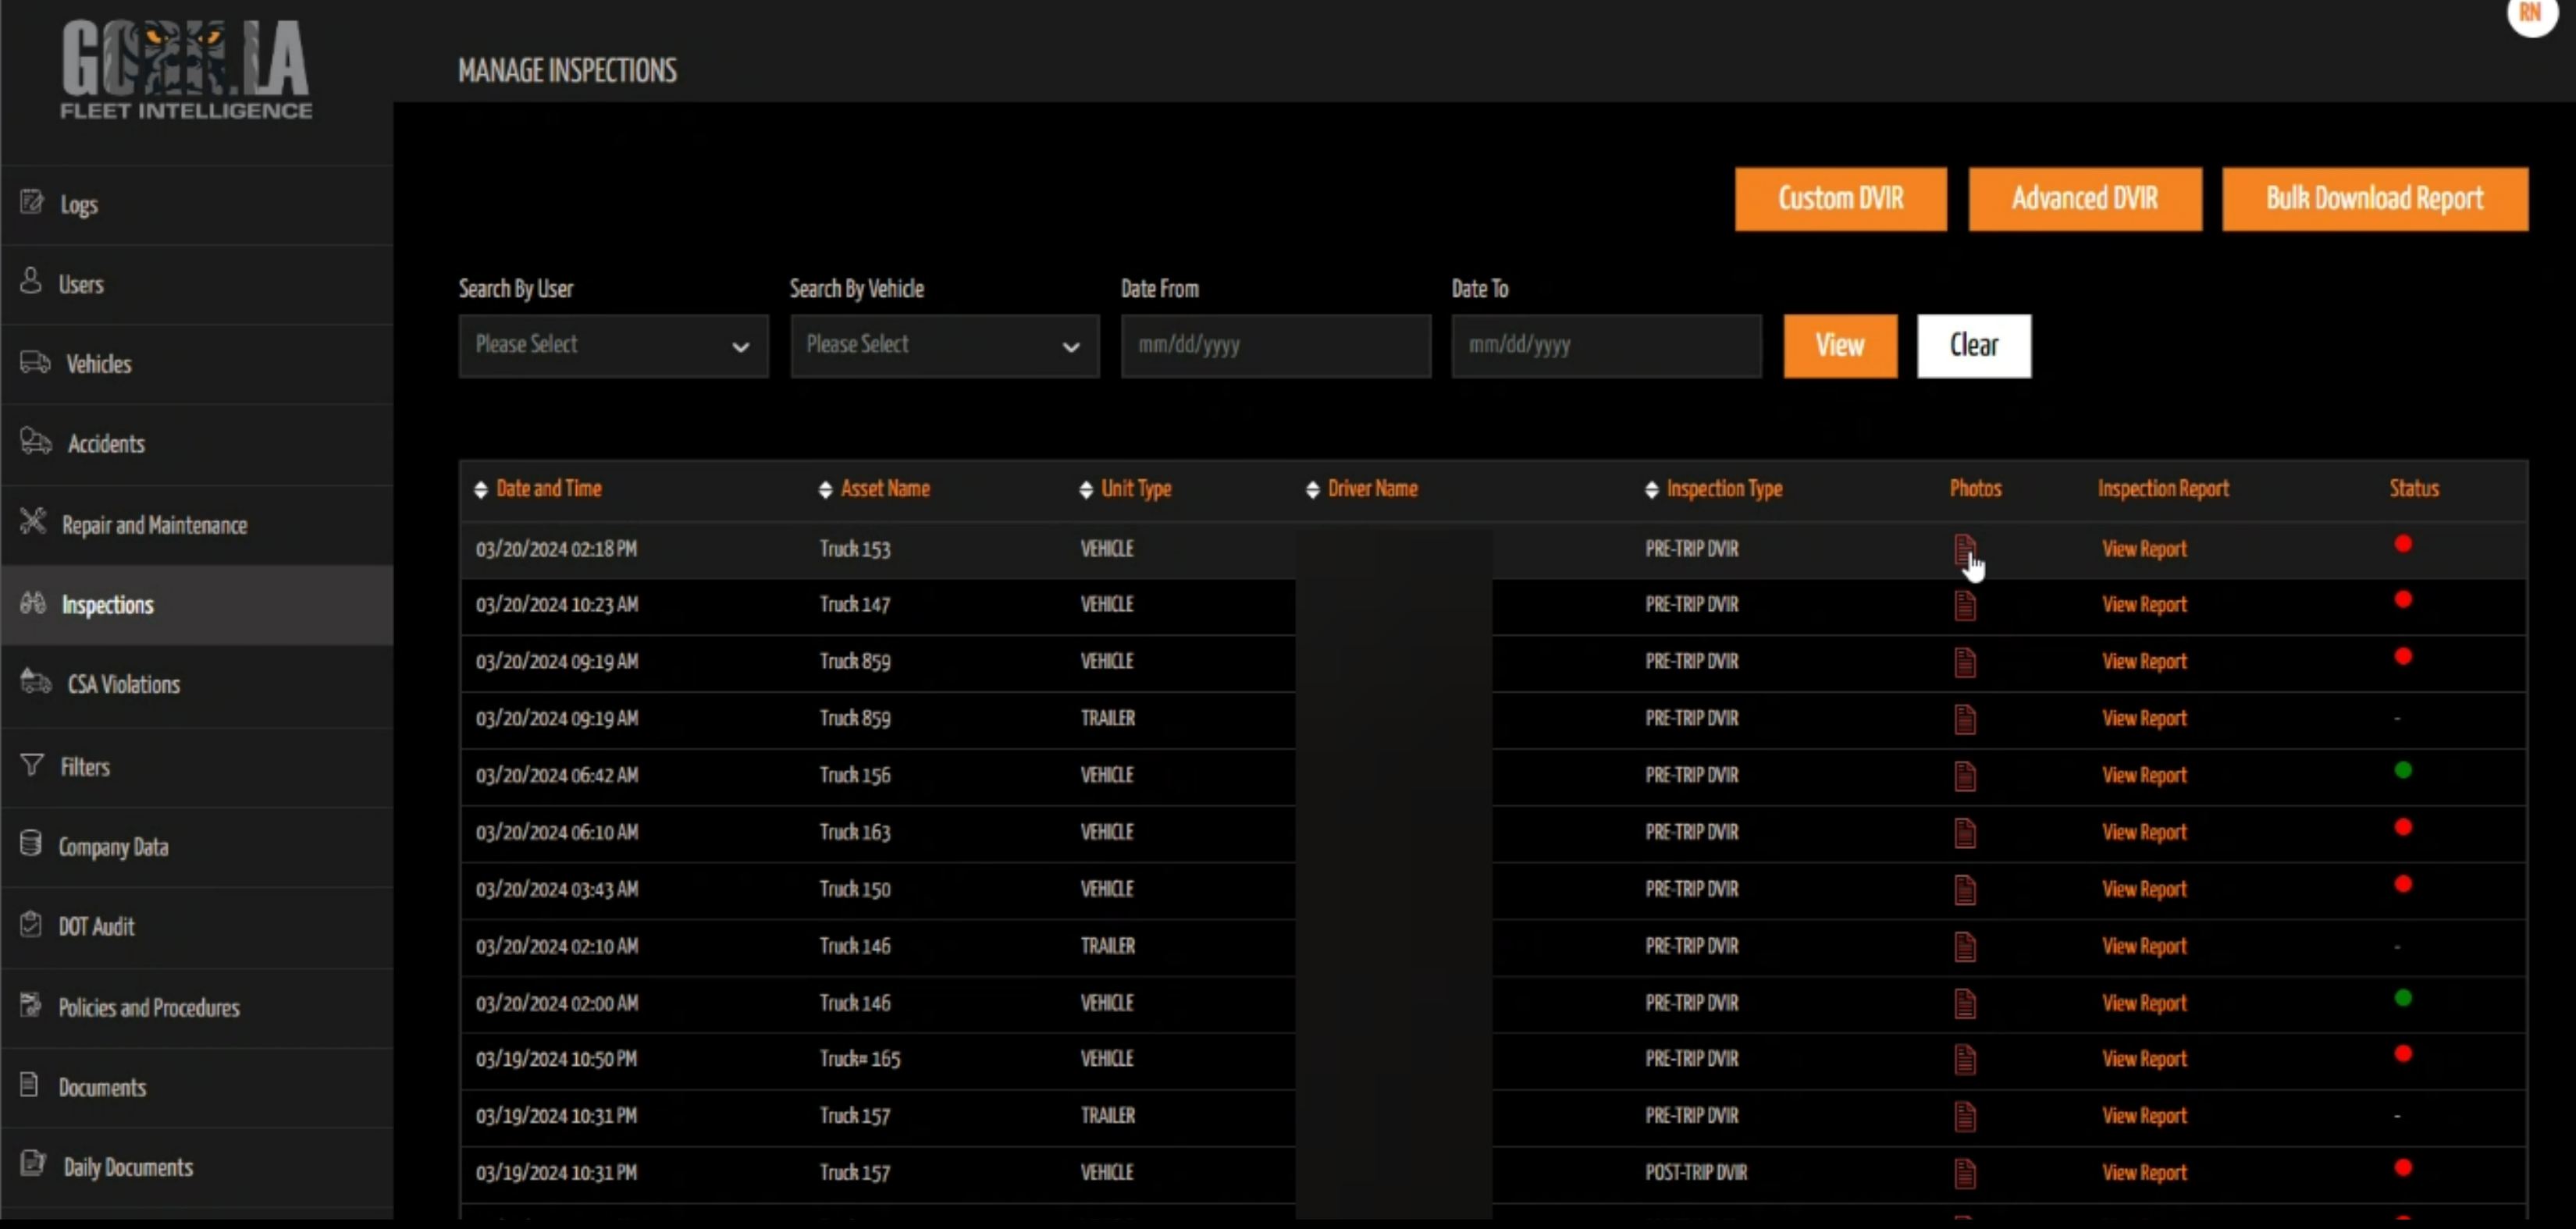
Task: Expand the Search By User dropdown
Action: click(x=613, y=346)
